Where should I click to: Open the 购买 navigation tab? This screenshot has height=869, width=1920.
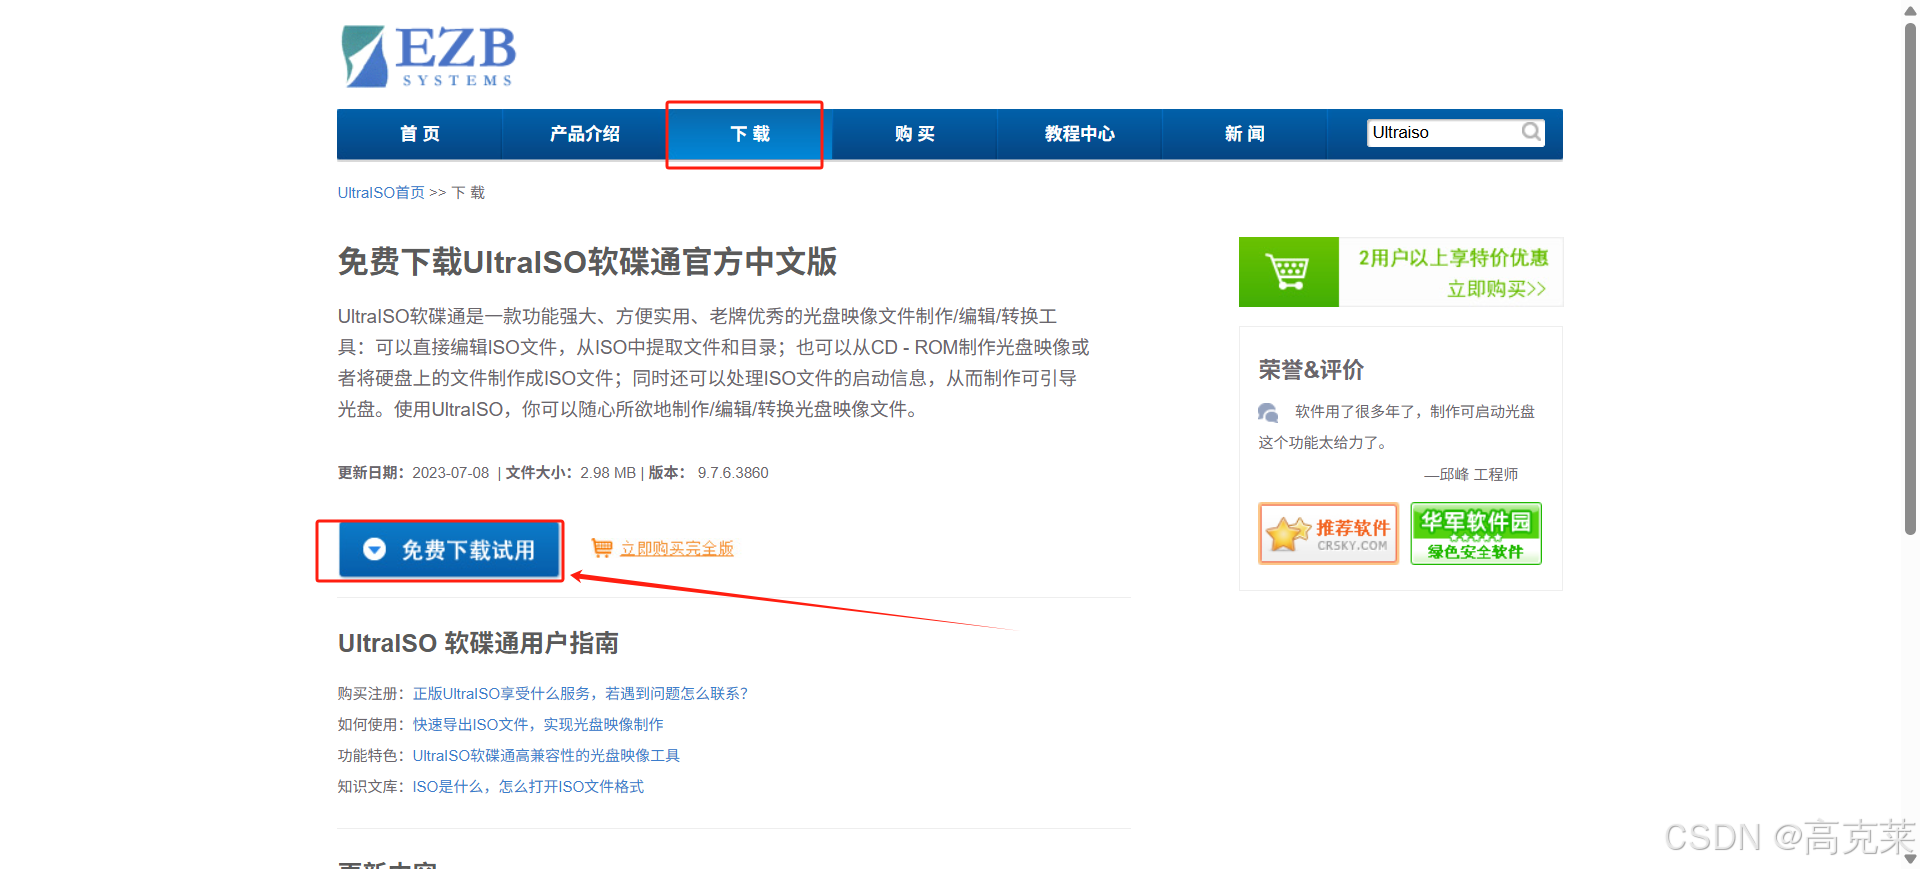point(915,134)
